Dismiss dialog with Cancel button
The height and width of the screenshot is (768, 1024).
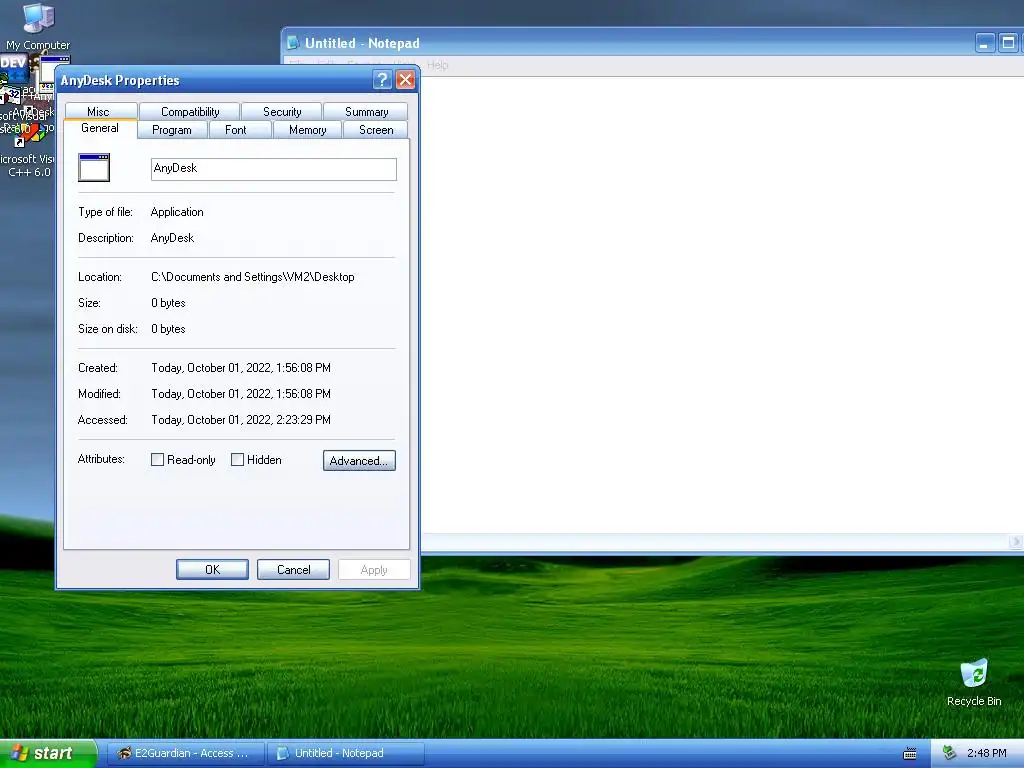coord(293,569)
